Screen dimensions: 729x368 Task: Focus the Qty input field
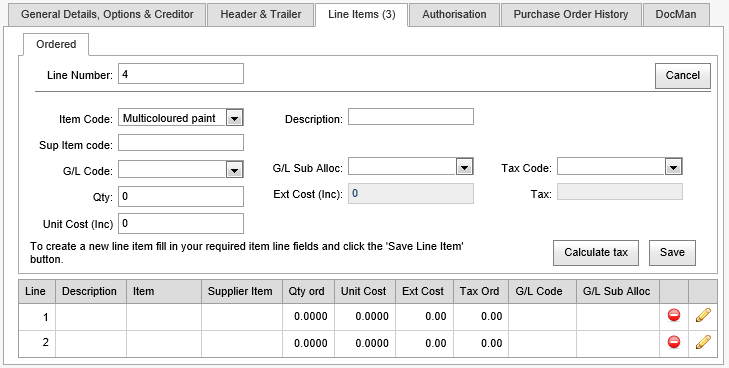click(181, 197)
